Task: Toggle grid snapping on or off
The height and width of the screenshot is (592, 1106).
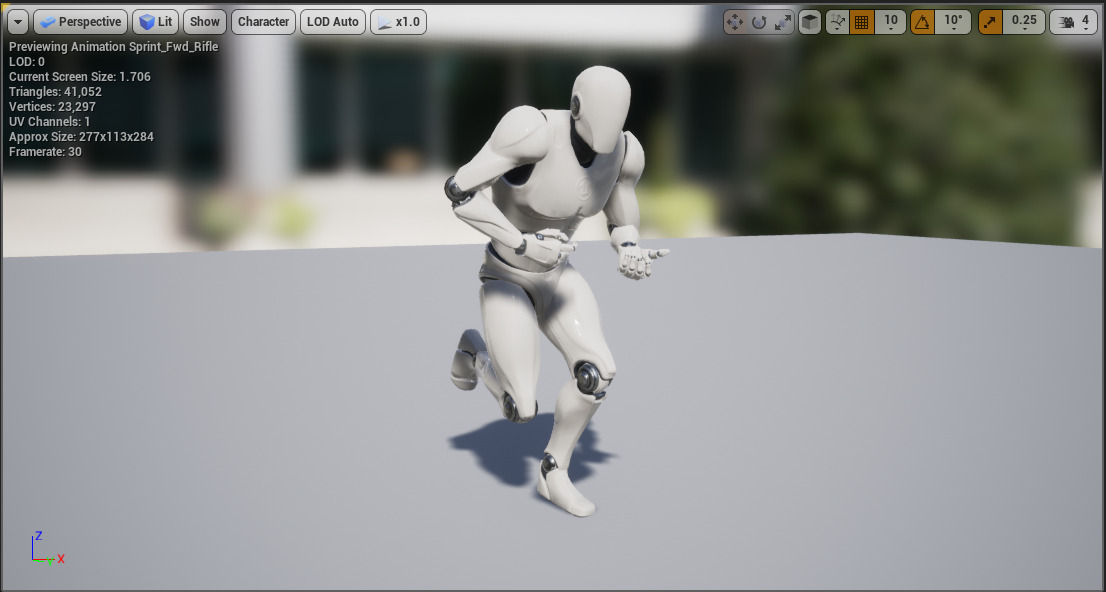Action: 861,20
